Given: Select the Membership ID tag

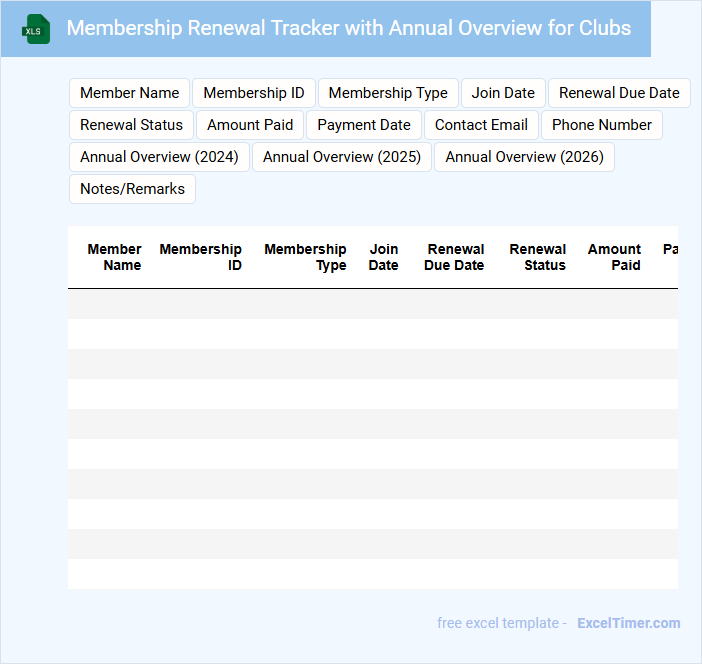Looking at the screenshot, I should coord(254,93).
